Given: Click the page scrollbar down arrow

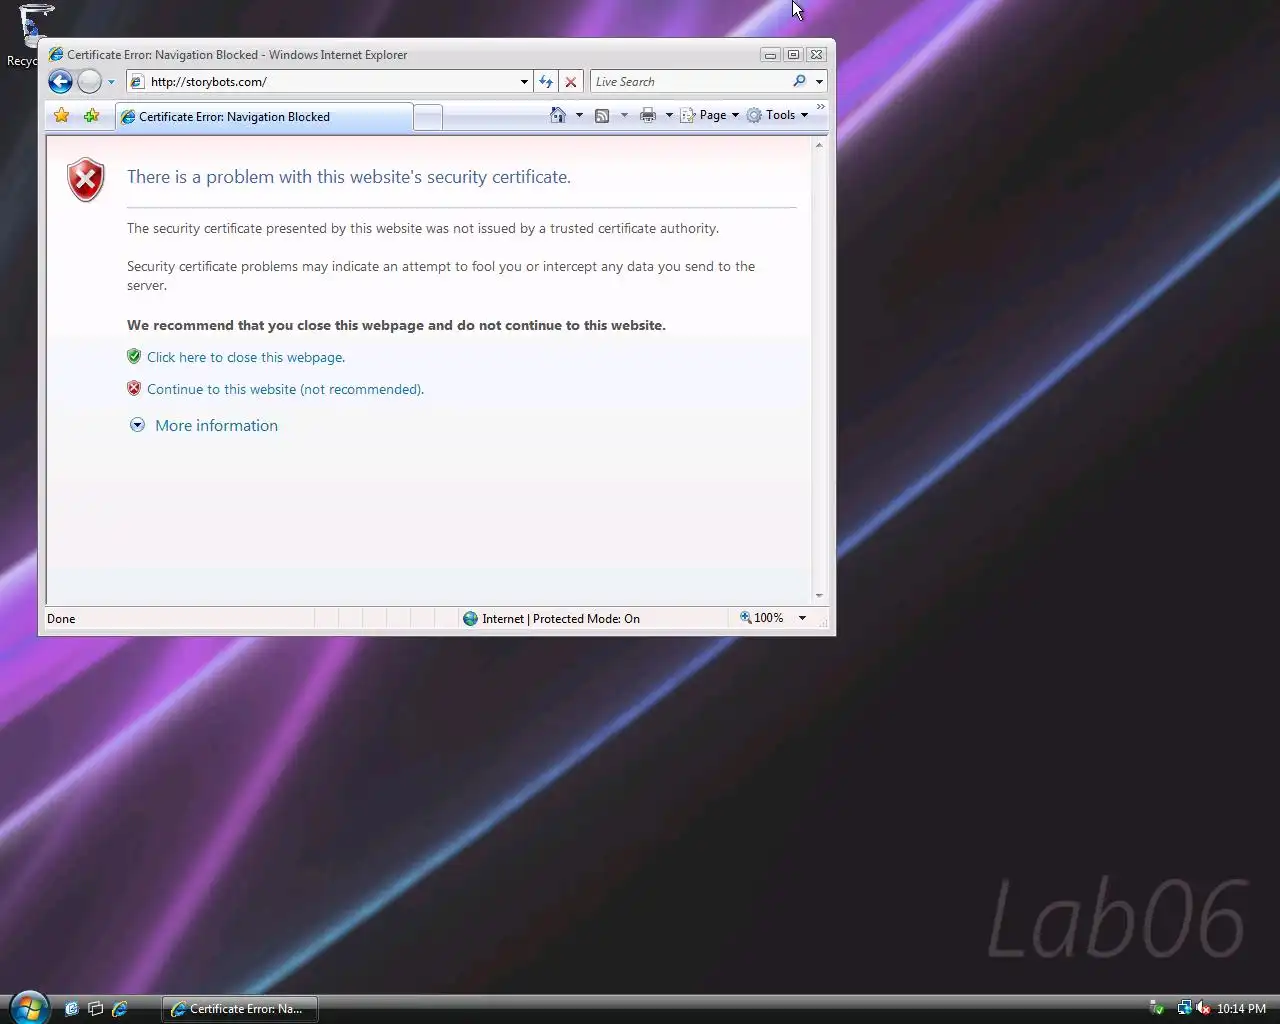Looking at the screenshot, I should point(819,595).
